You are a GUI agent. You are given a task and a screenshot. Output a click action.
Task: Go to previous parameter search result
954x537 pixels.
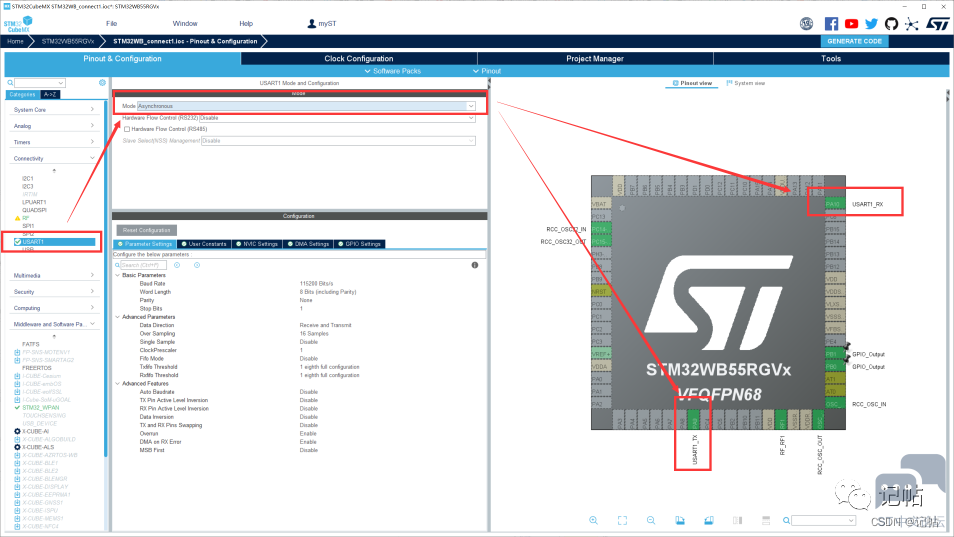177,265
